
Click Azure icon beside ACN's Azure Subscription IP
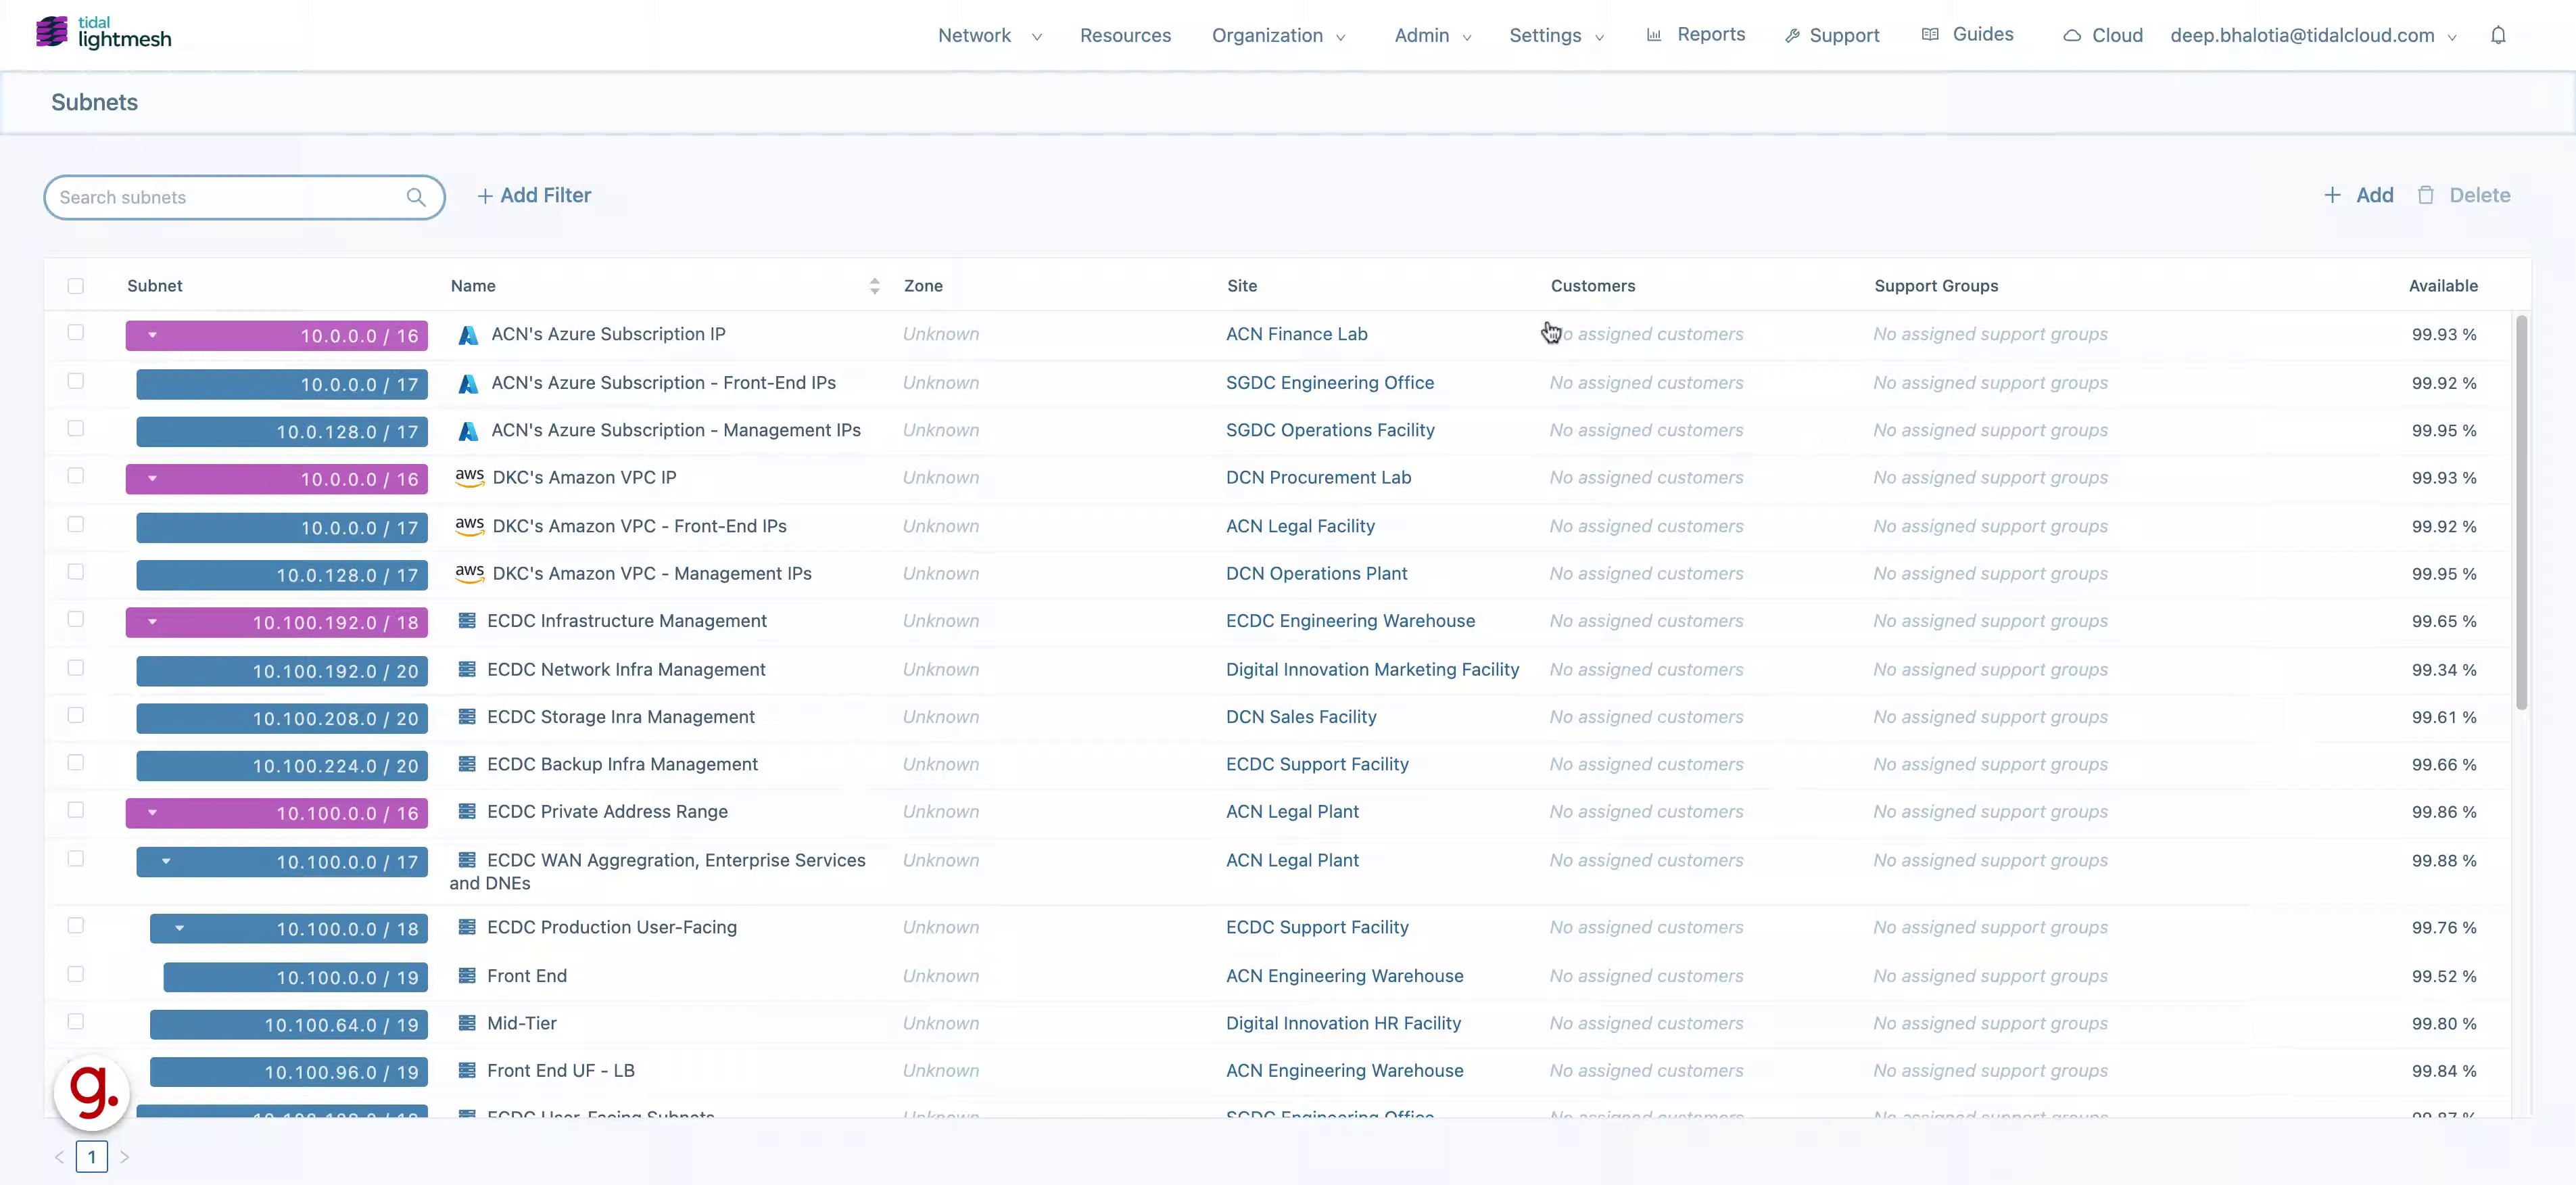(467, 335)
